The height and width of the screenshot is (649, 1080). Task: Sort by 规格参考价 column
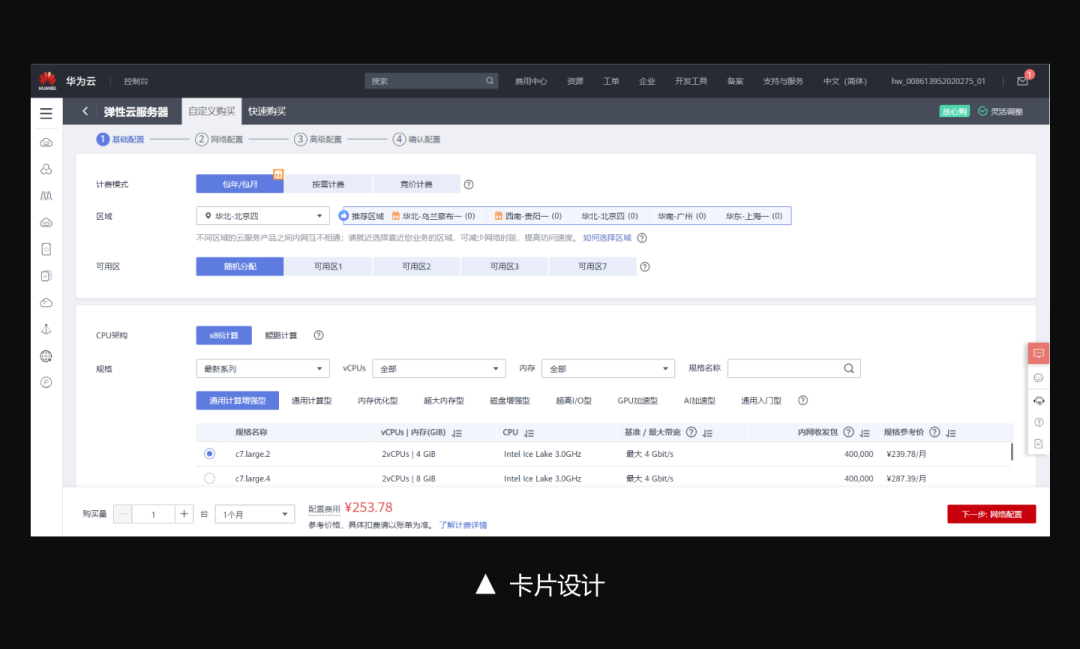click(x=951, y=433)
